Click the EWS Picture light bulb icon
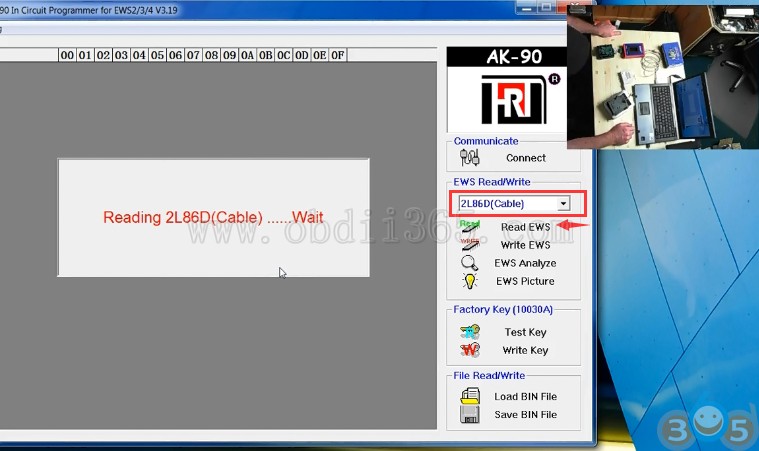This screenshot has width=759, height=451. click(470, 281)
